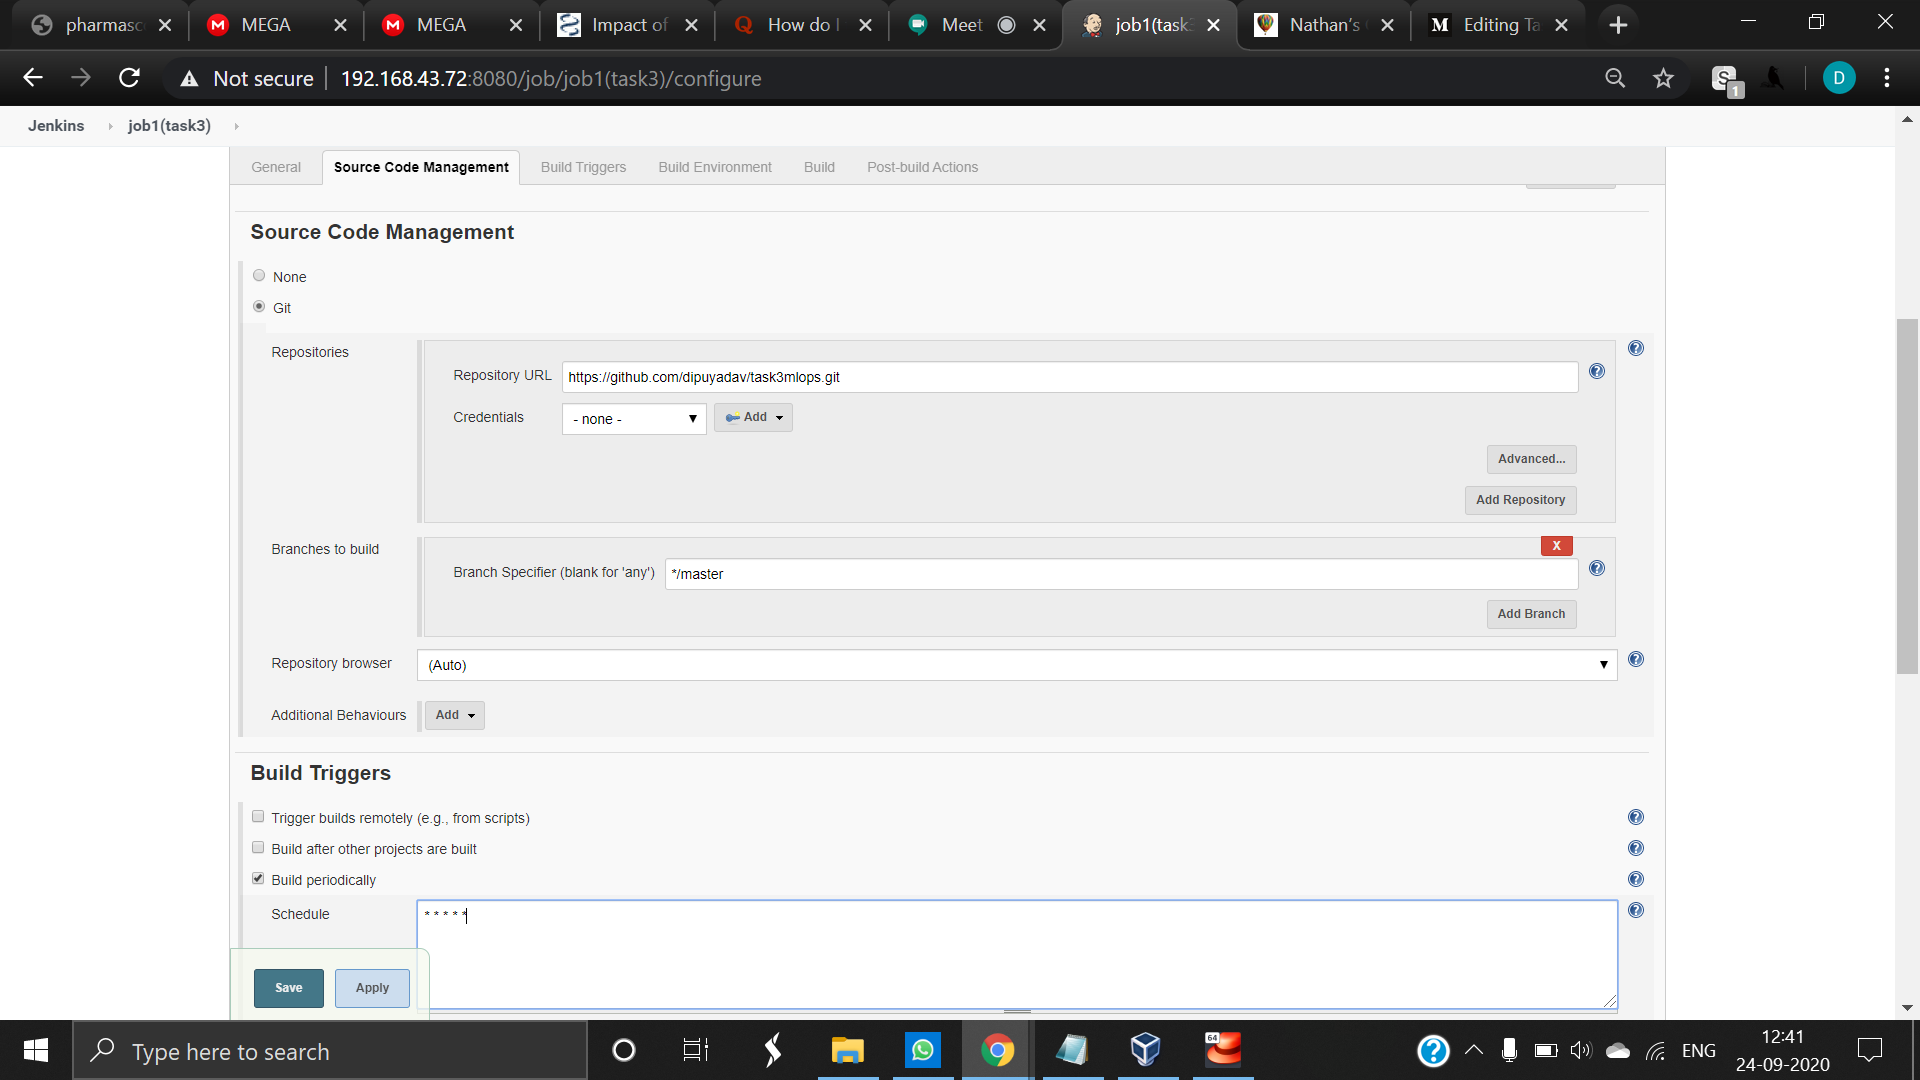
Task: Go to Post-build Actions tab
Action: pos(922,167)
